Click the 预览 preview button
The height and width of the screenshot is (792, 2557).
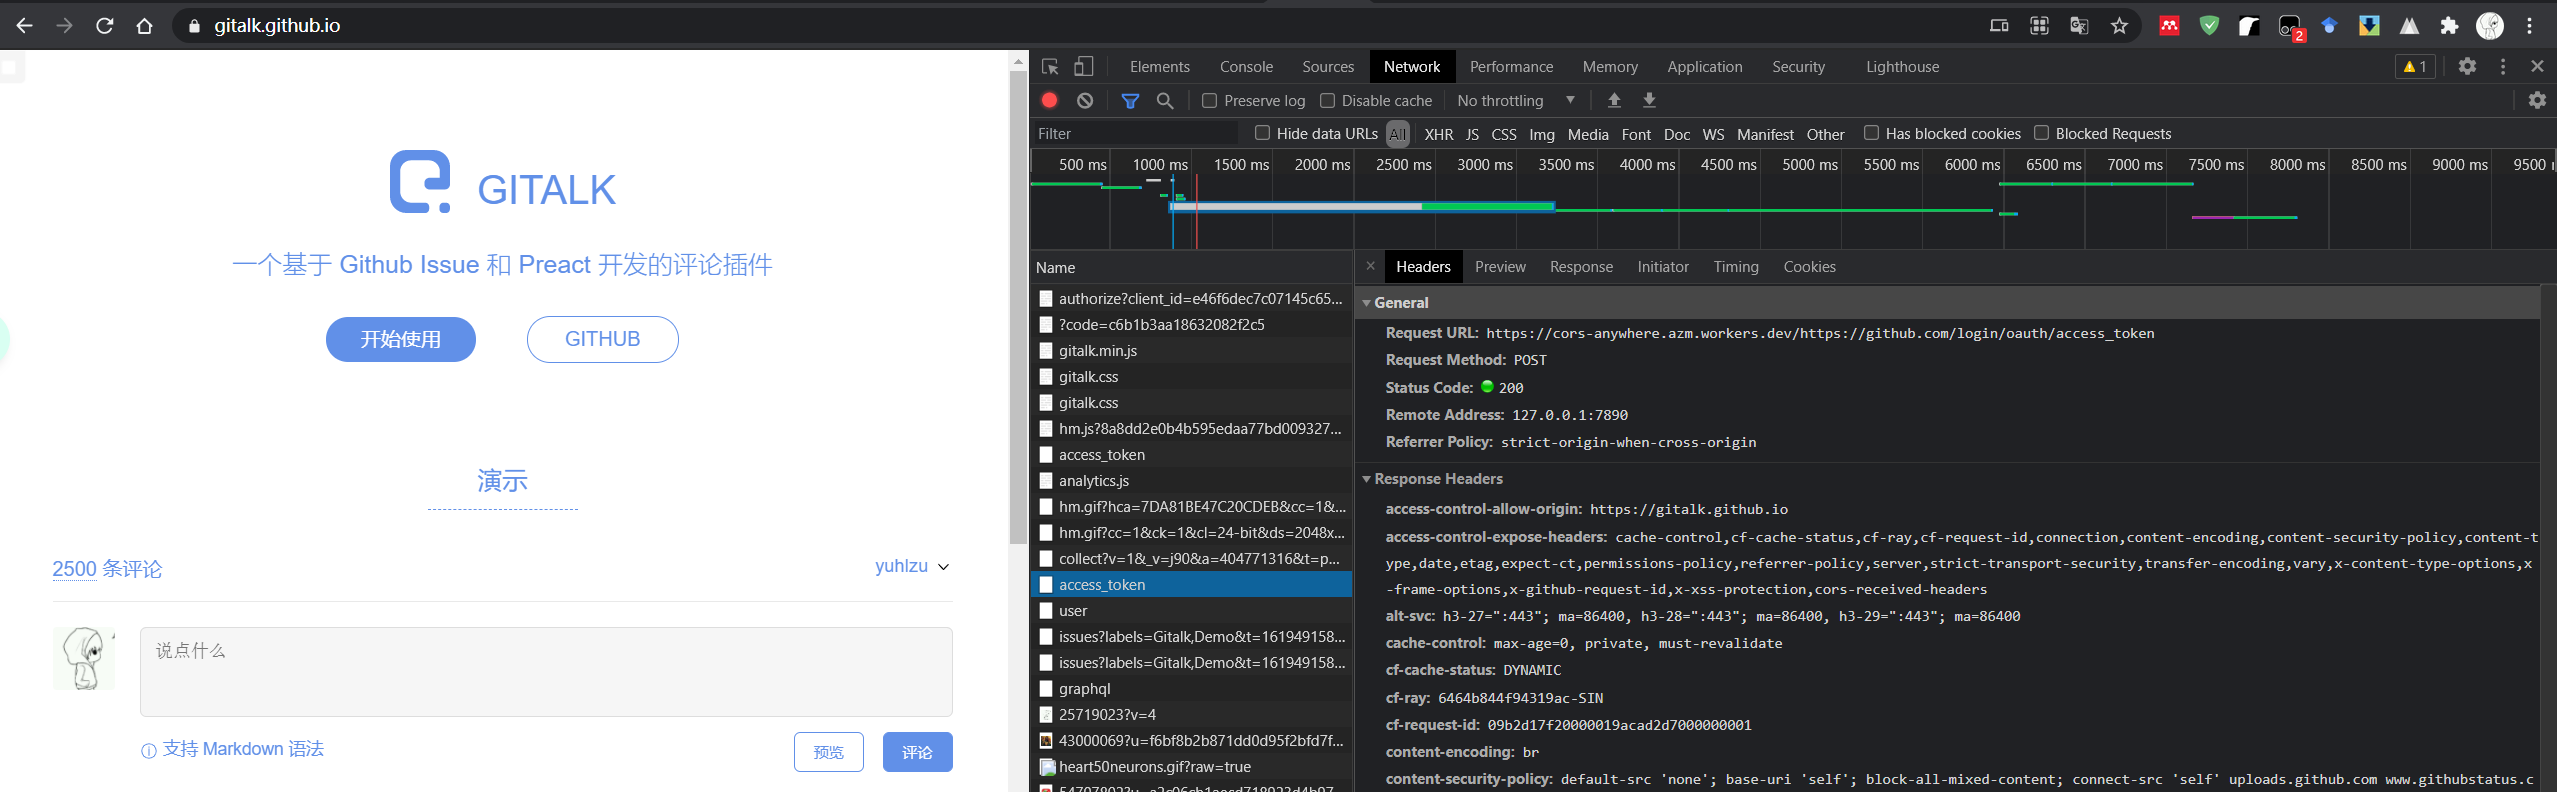pyautogui.click(x=829, y=752)
